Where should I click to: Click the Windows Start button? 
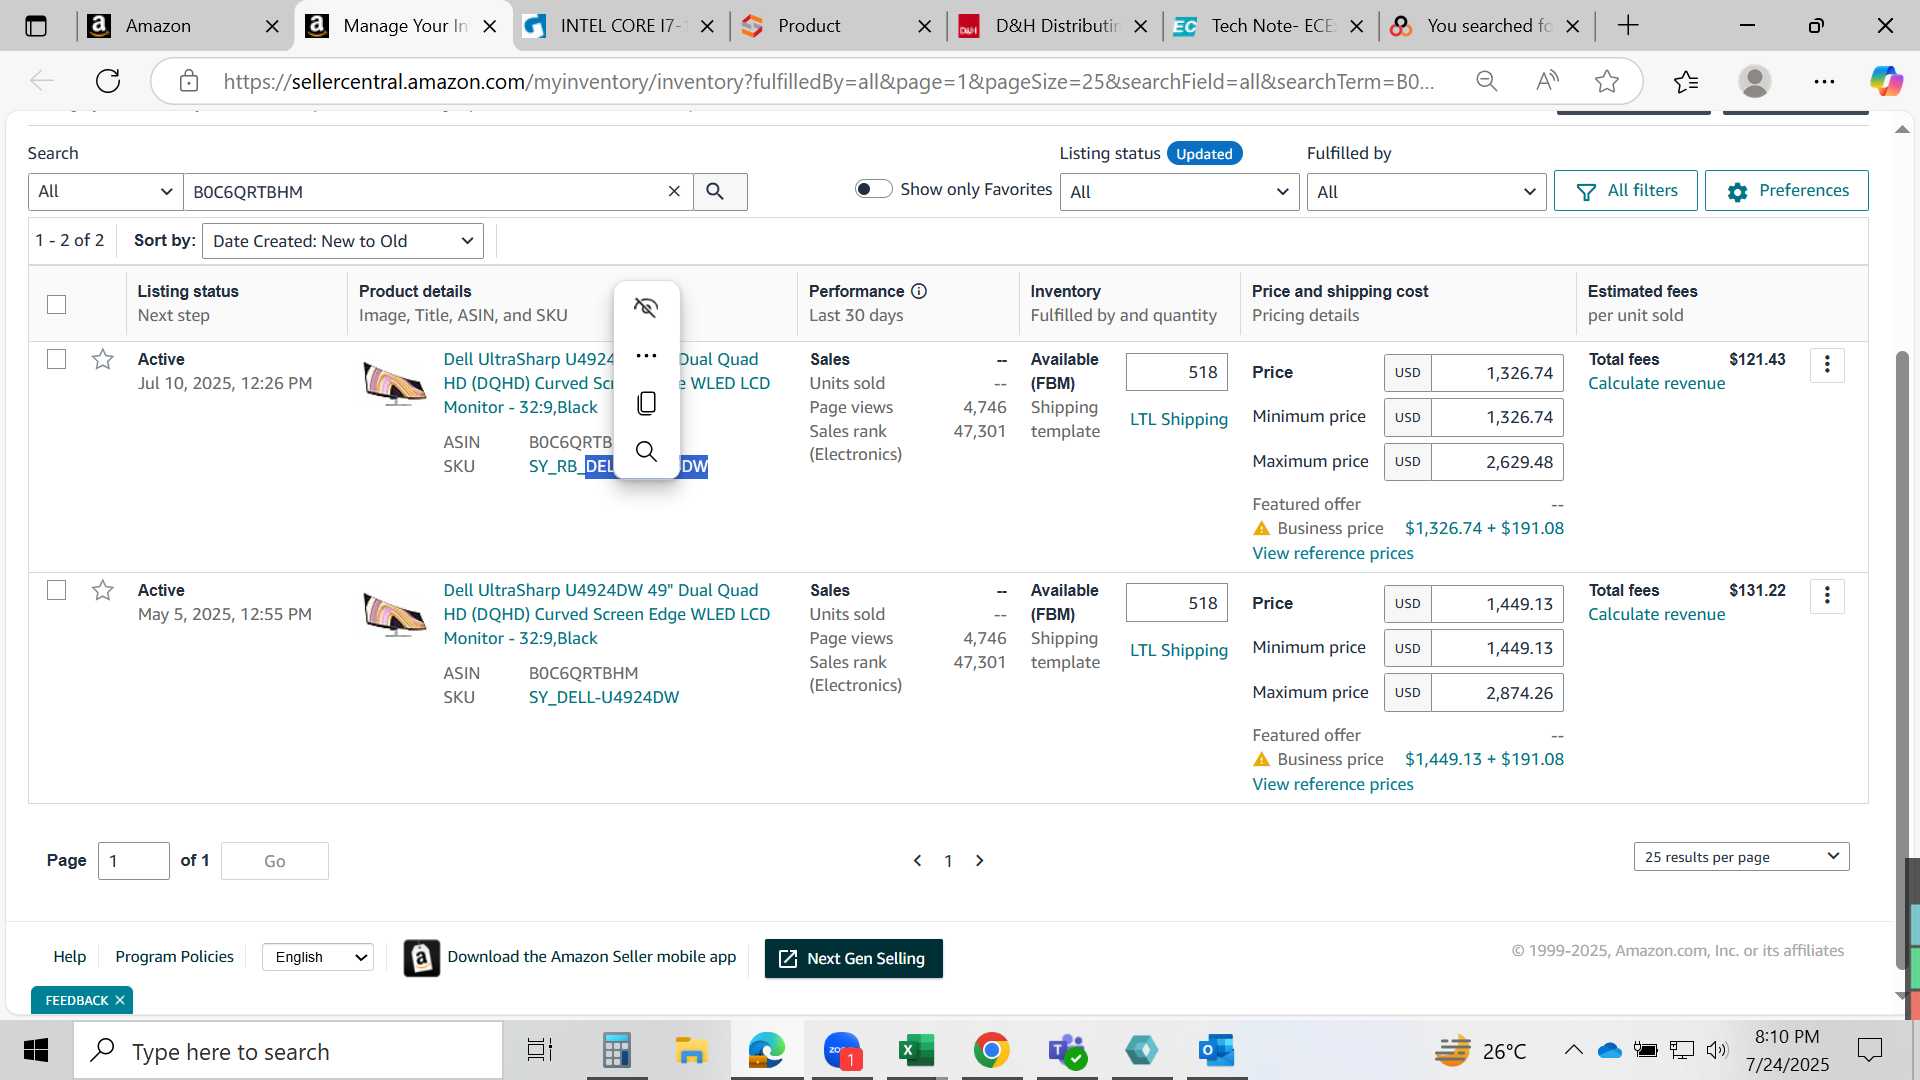click(x=36, y=1050)
